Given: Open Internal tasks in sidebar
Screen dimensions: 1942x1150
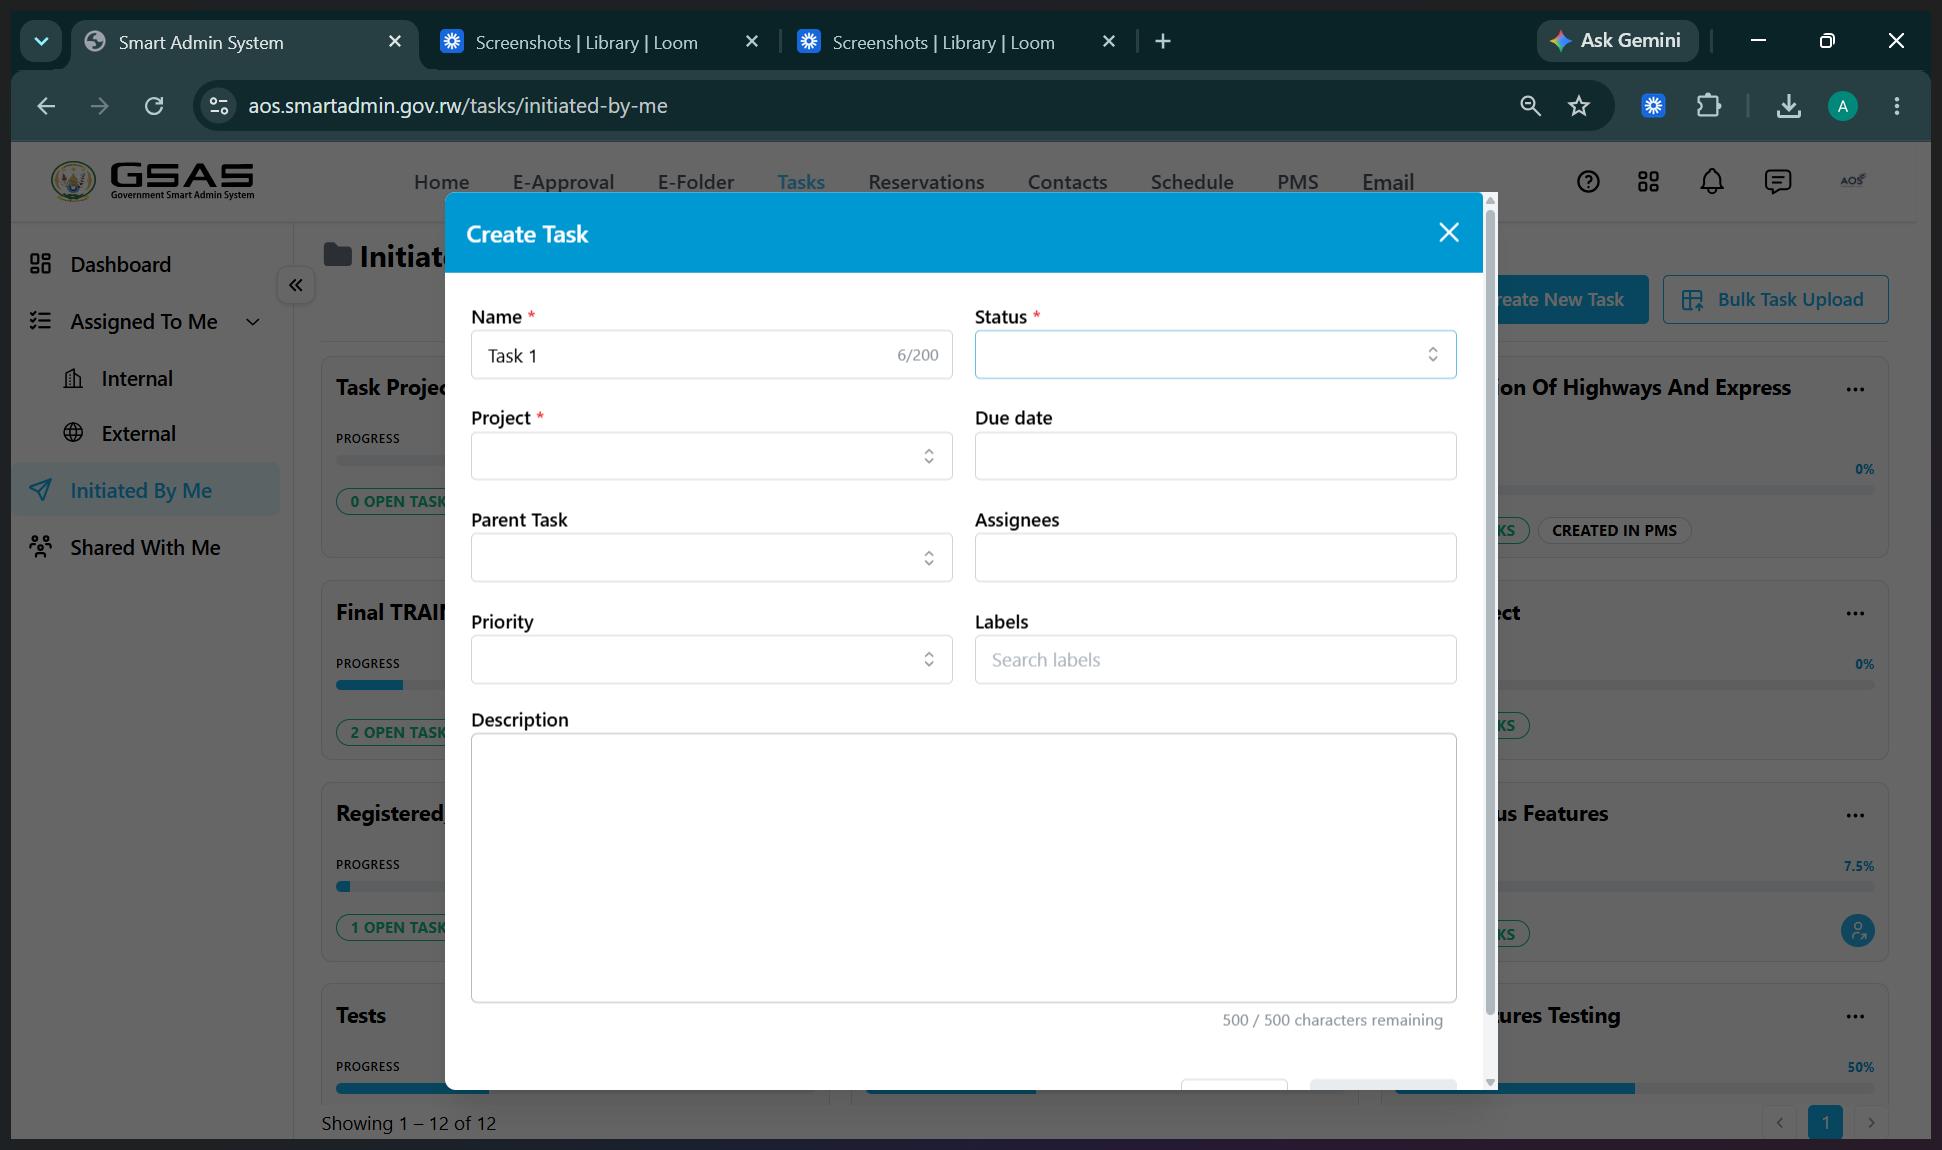Looking at the screenshot, I should pyautogui.click(x=137, y=379).
